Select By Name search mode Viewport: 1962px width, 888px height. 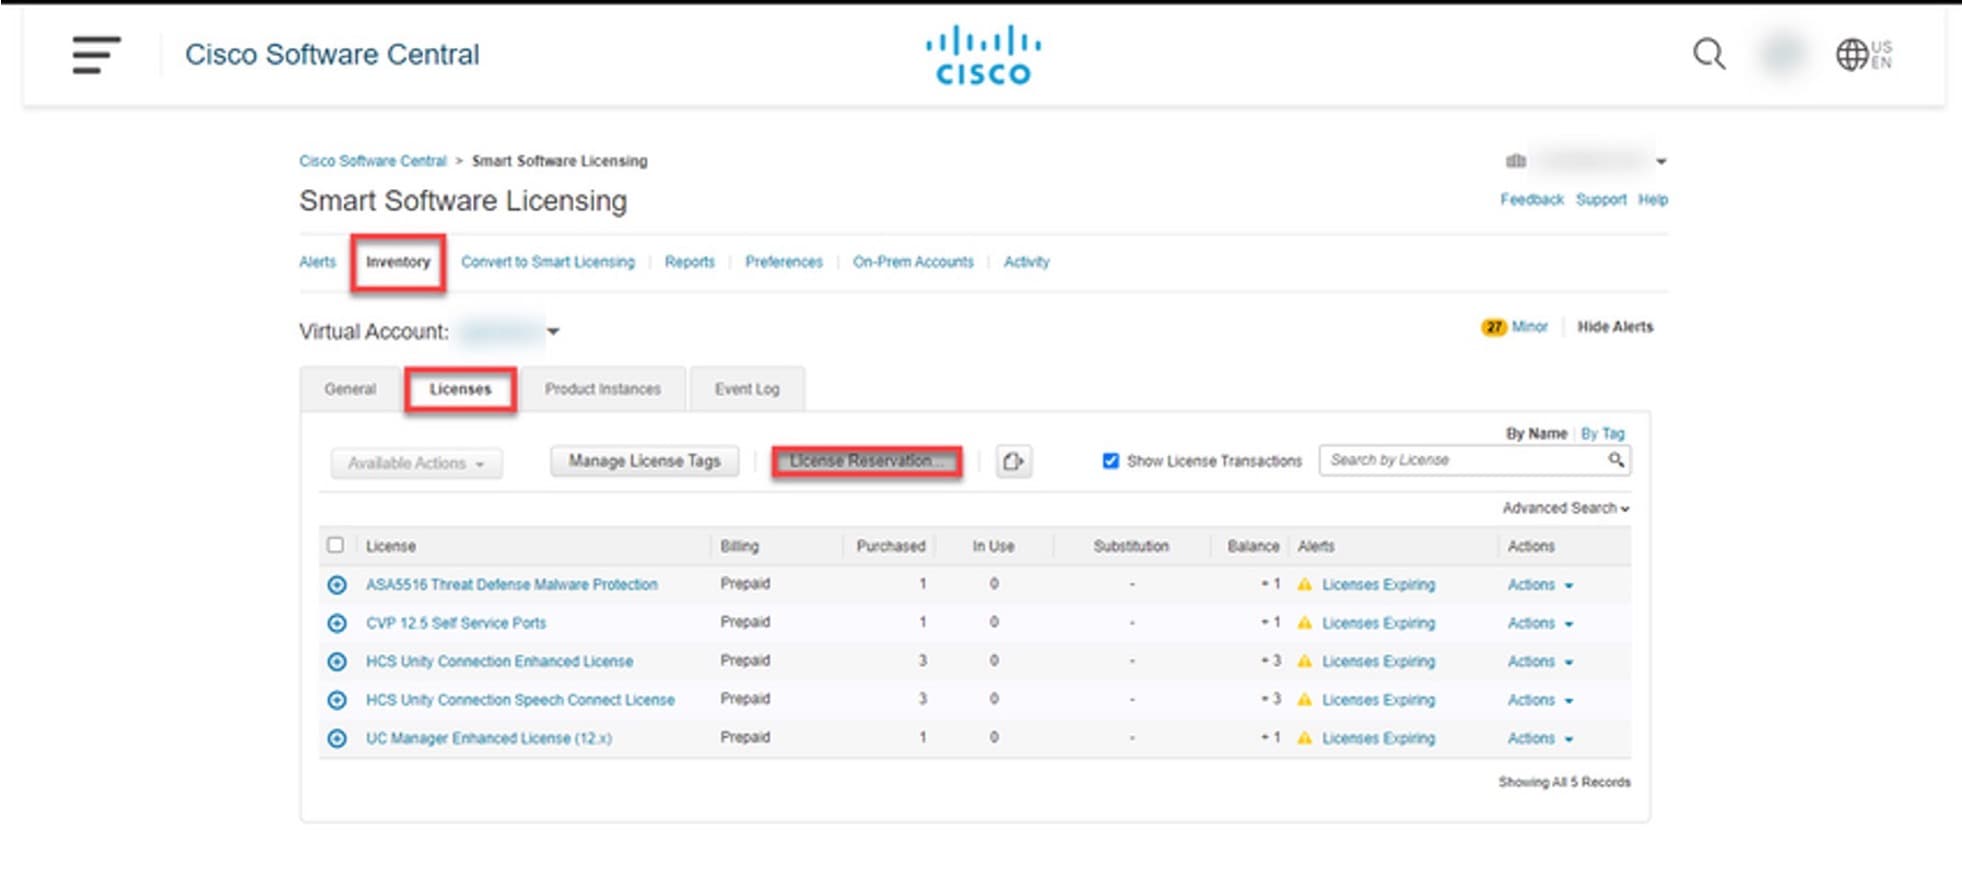1536,434
